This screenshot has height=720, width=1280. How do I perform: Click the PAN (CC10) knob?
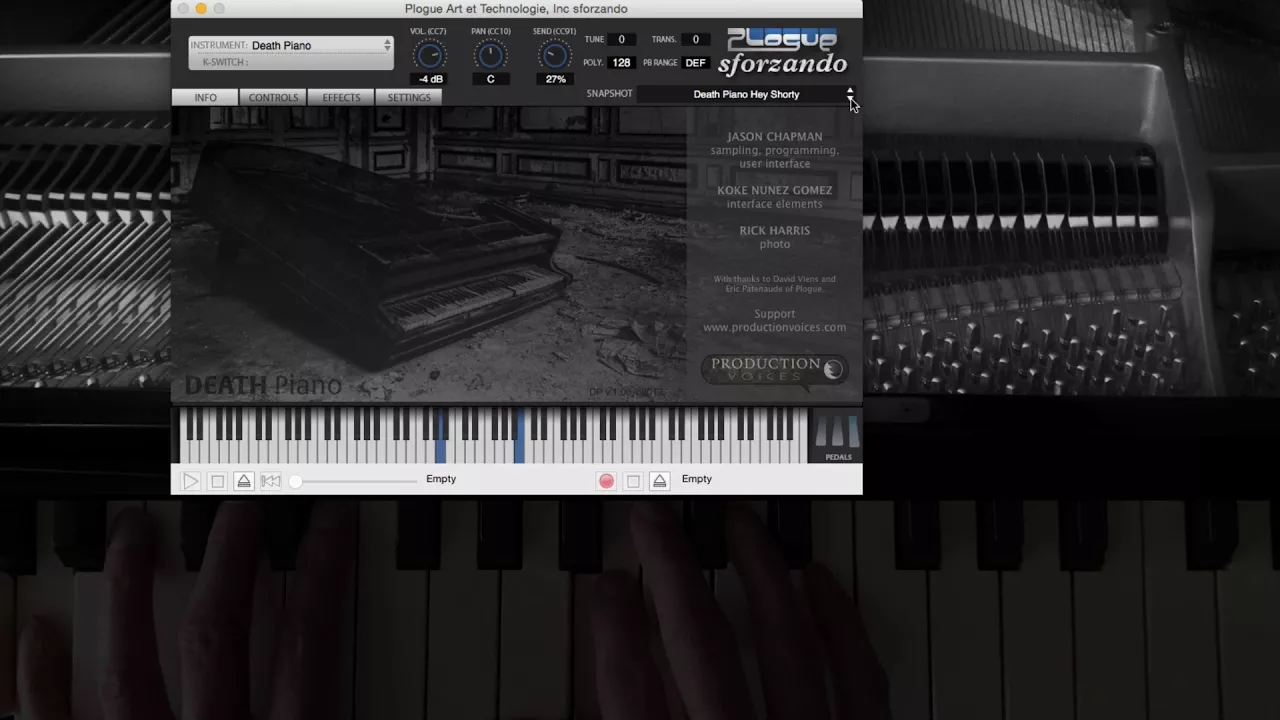pos(491,55)
